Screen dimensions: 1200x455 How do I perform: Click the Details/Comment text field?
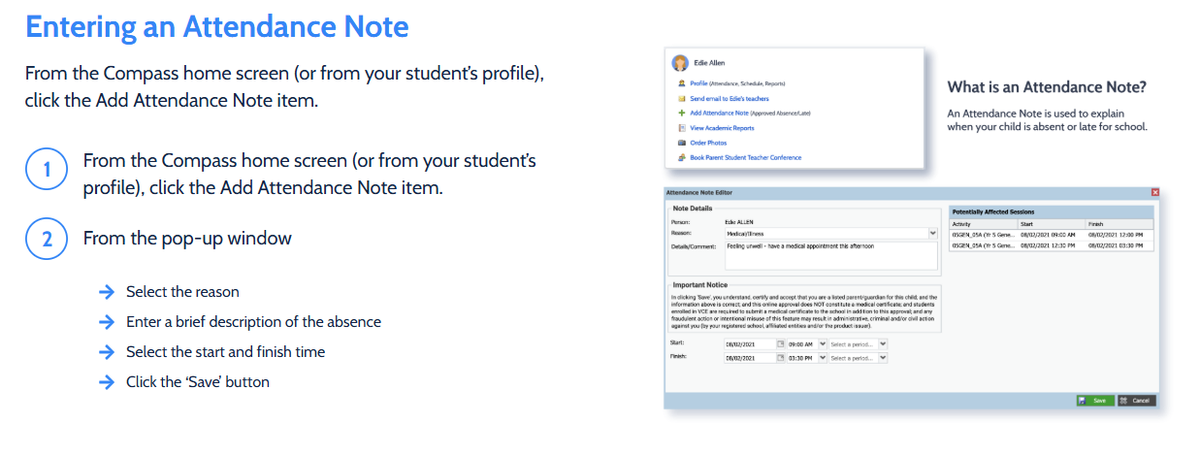point(828,254)
